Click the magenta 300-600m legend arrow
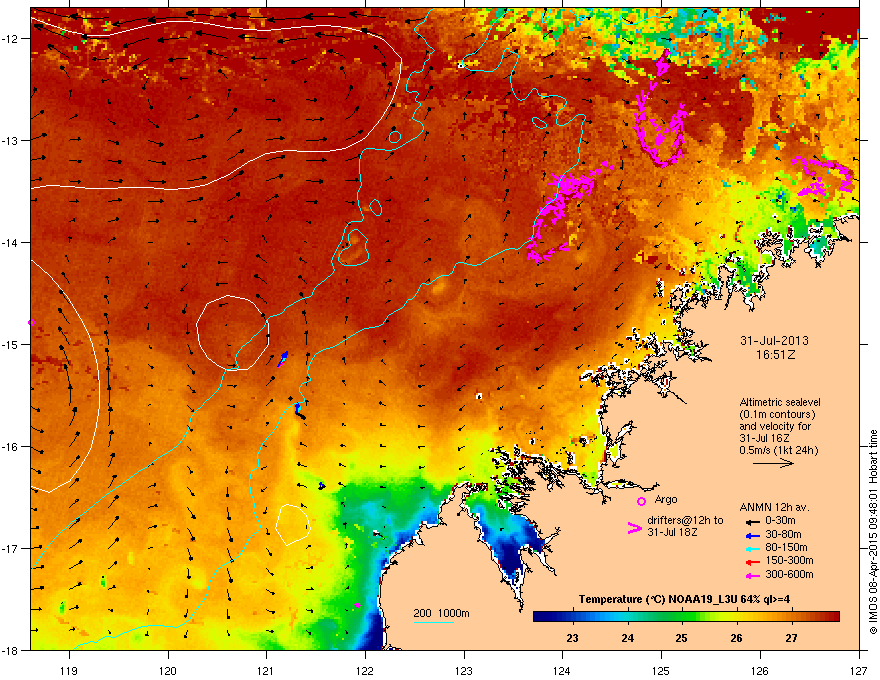Screen dimensions: 880x680 point(751,575)
